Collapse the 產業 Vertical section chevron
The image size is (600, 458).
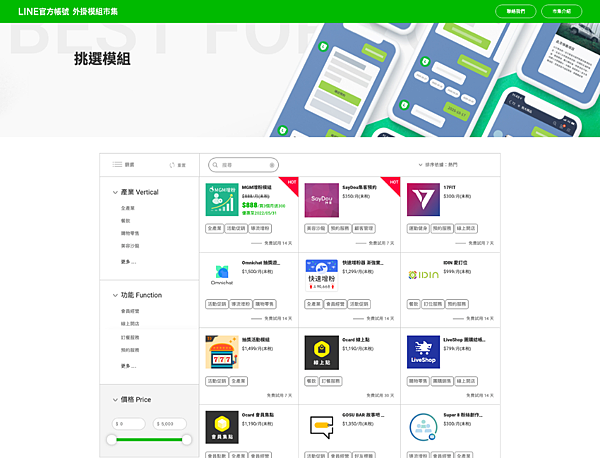(115, 192)
